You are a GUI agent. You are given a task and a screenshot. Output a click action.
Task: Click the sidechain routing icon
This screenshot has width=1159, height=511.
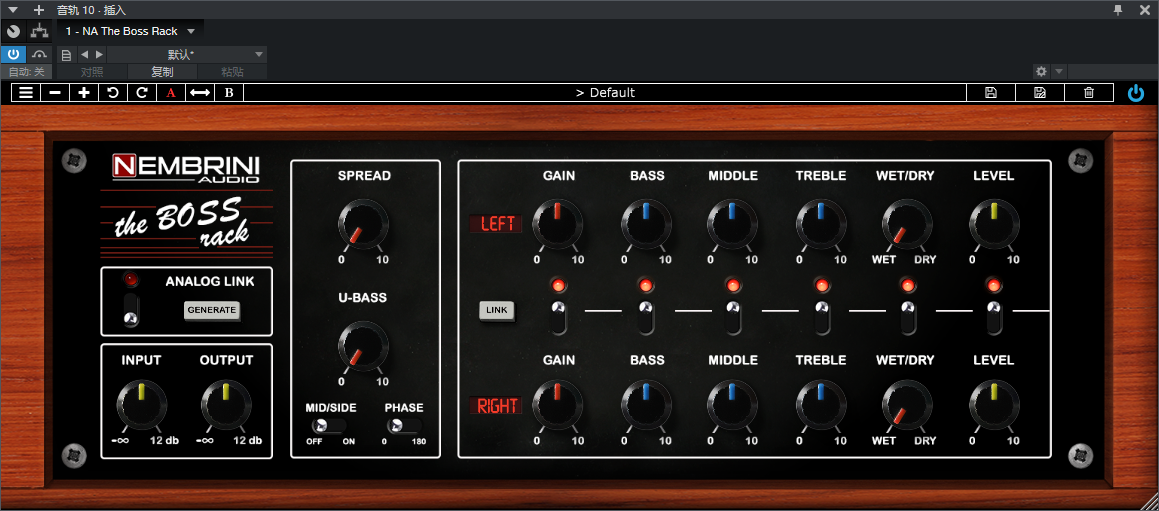(x=39, y=31)
